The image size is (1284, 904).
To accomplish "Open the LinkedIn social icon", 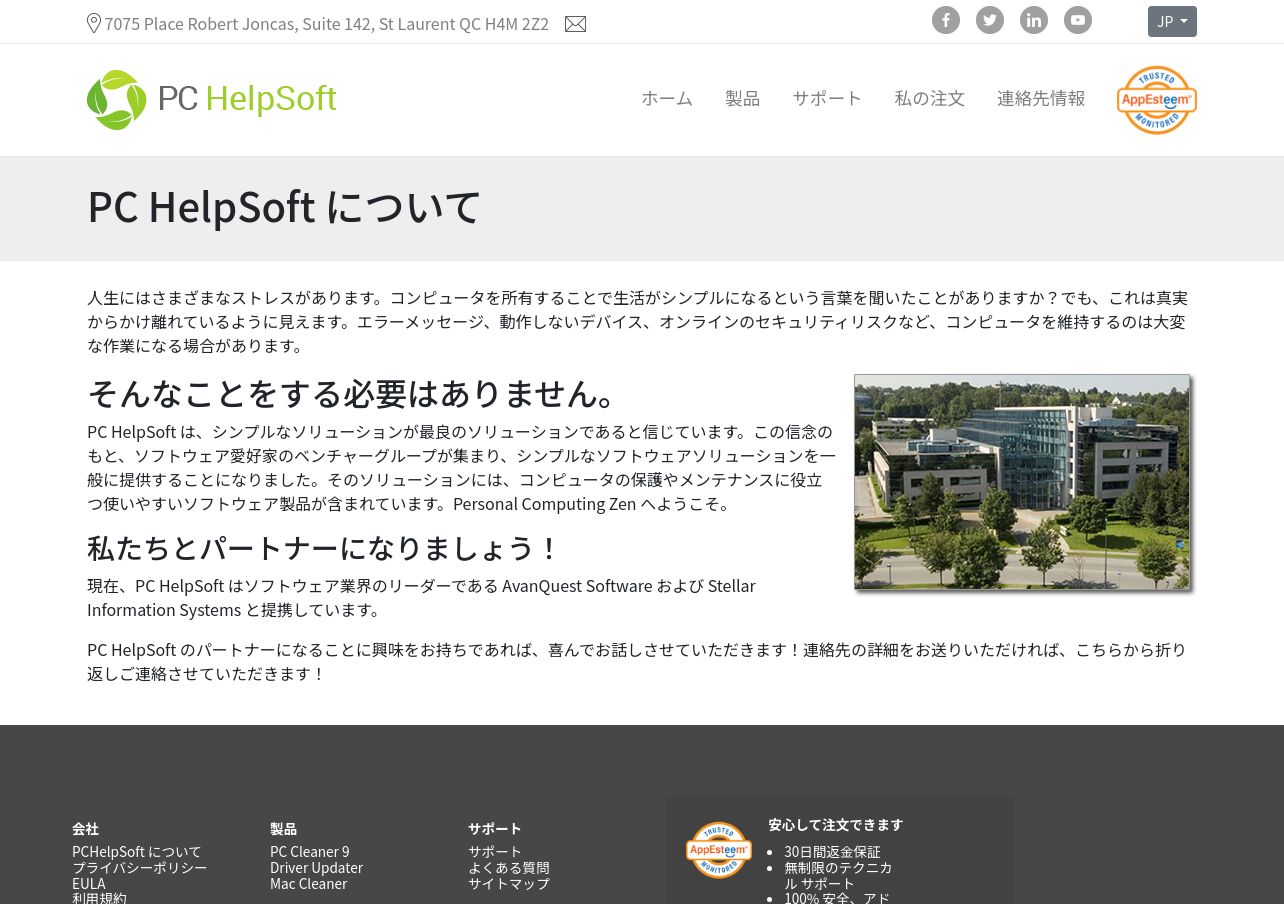I will pos(1034,20).
